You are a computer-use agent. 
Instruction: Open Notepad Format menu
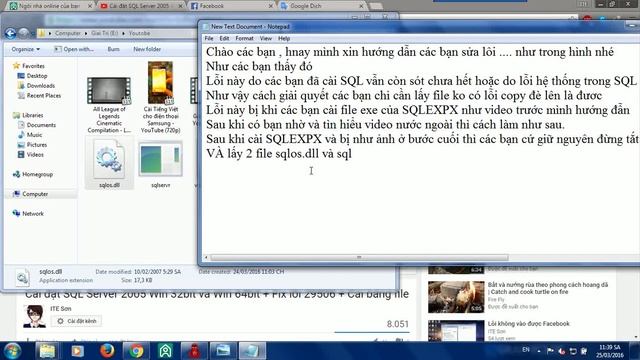[x=244, y=38]
